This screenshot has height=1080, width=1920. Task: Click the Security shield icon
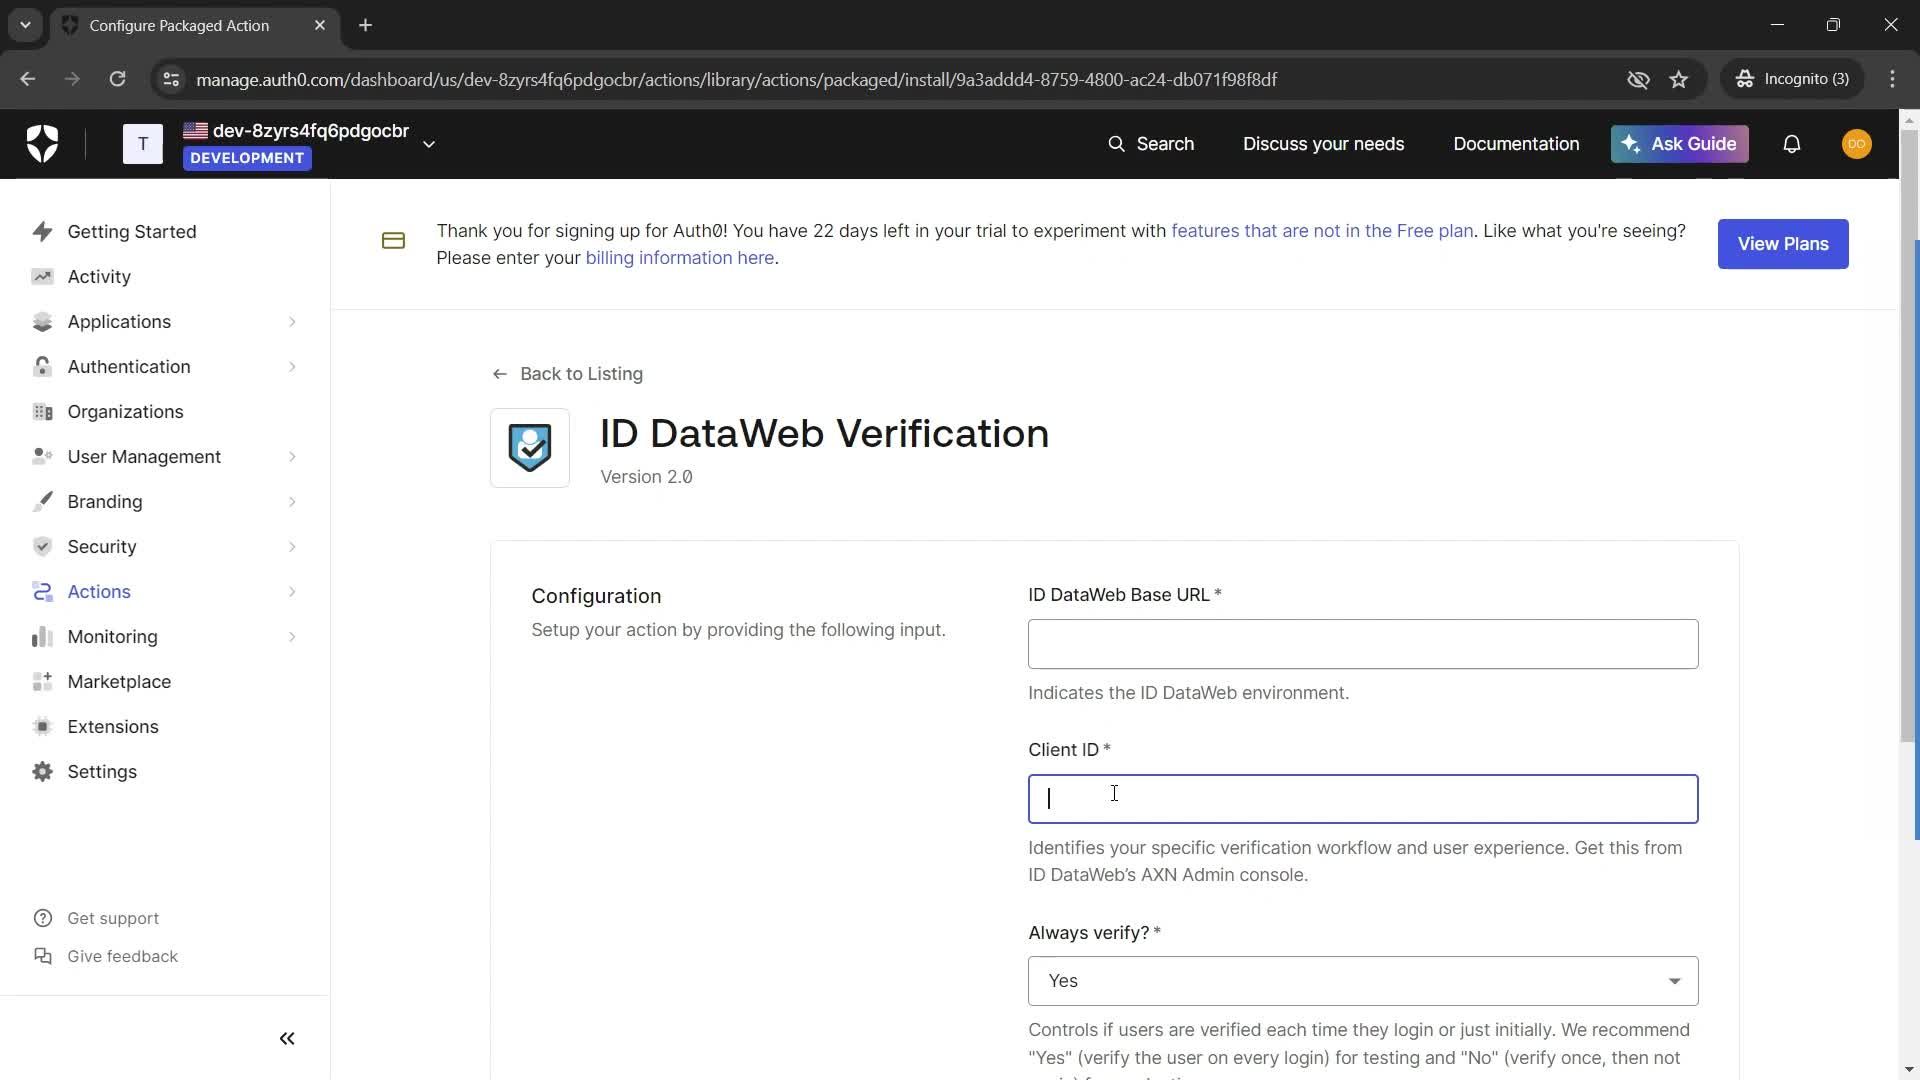pos(42,547)
